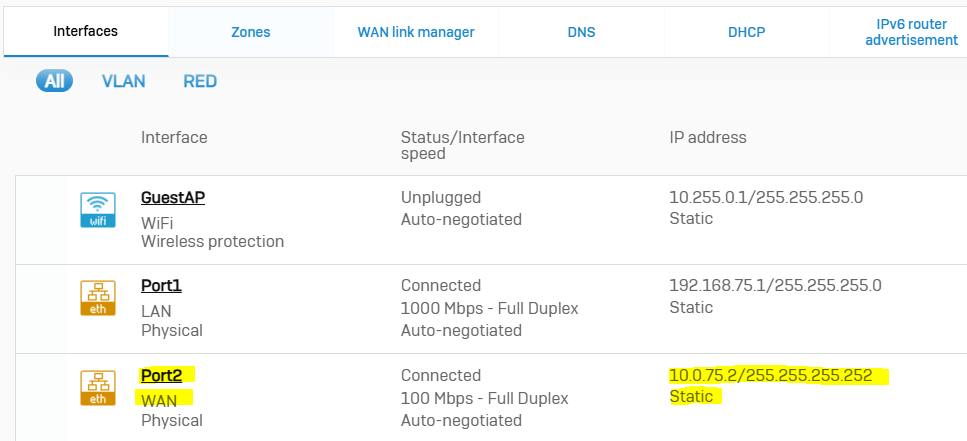
Task: Switch to the Zones tab
Action: click(x=251, y=32)
